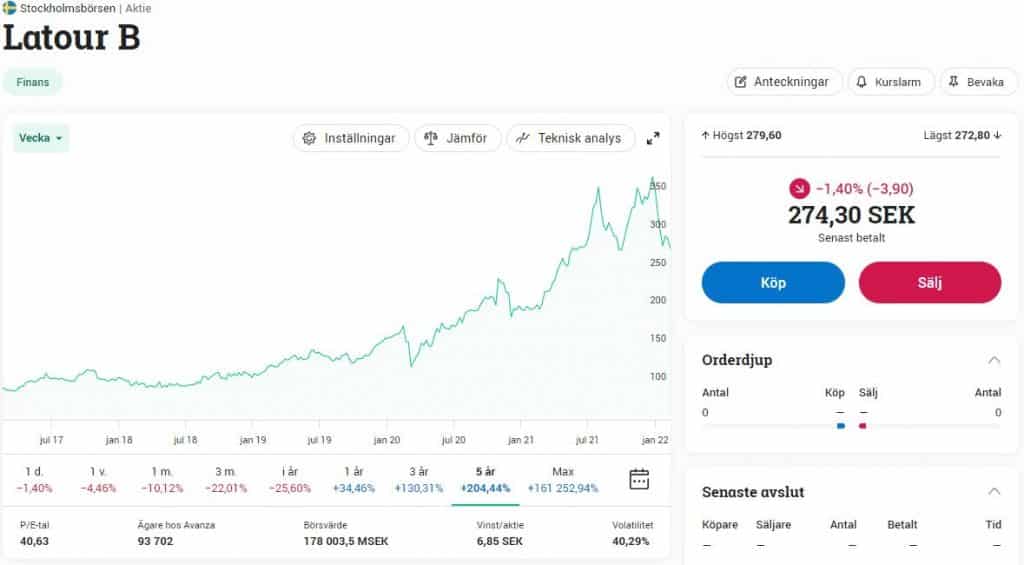Set a Kurslarm bell price alert
The image size is (1024, 565).
point(891,82)
